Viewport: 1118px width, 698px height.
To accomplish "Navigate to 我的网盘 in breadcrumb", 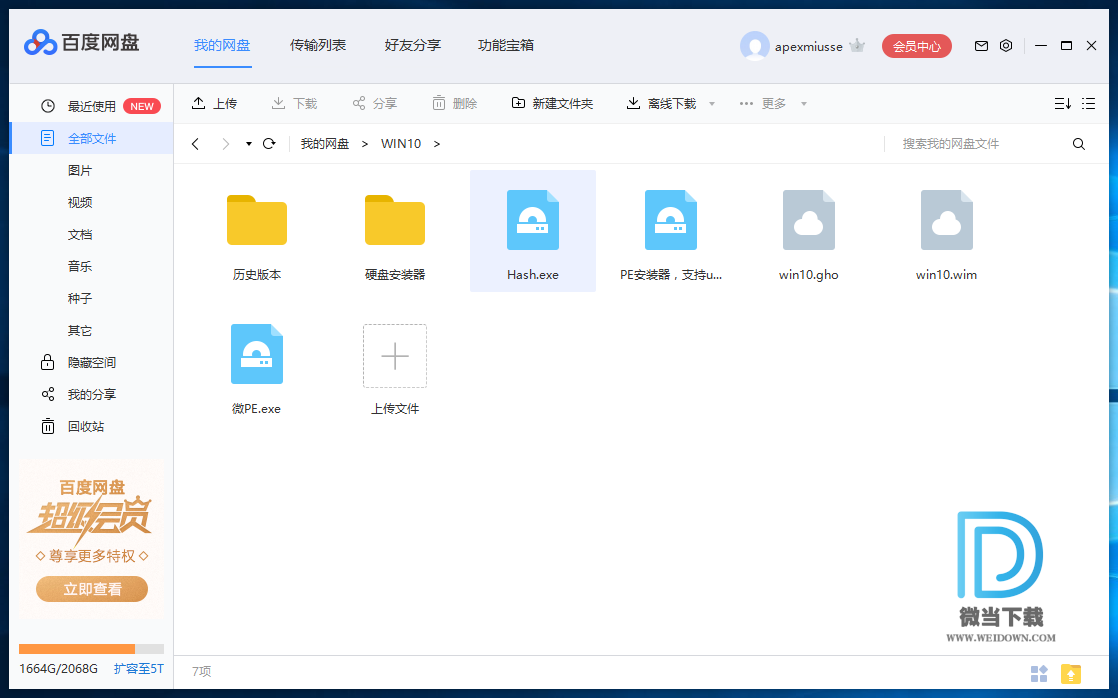I will [324, 144].
